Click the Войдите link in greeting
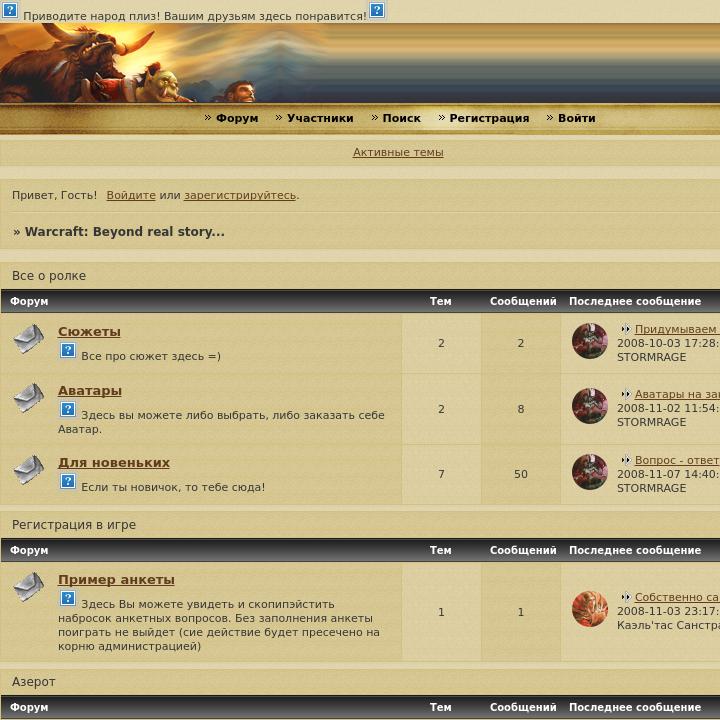 tap(131, 195)
